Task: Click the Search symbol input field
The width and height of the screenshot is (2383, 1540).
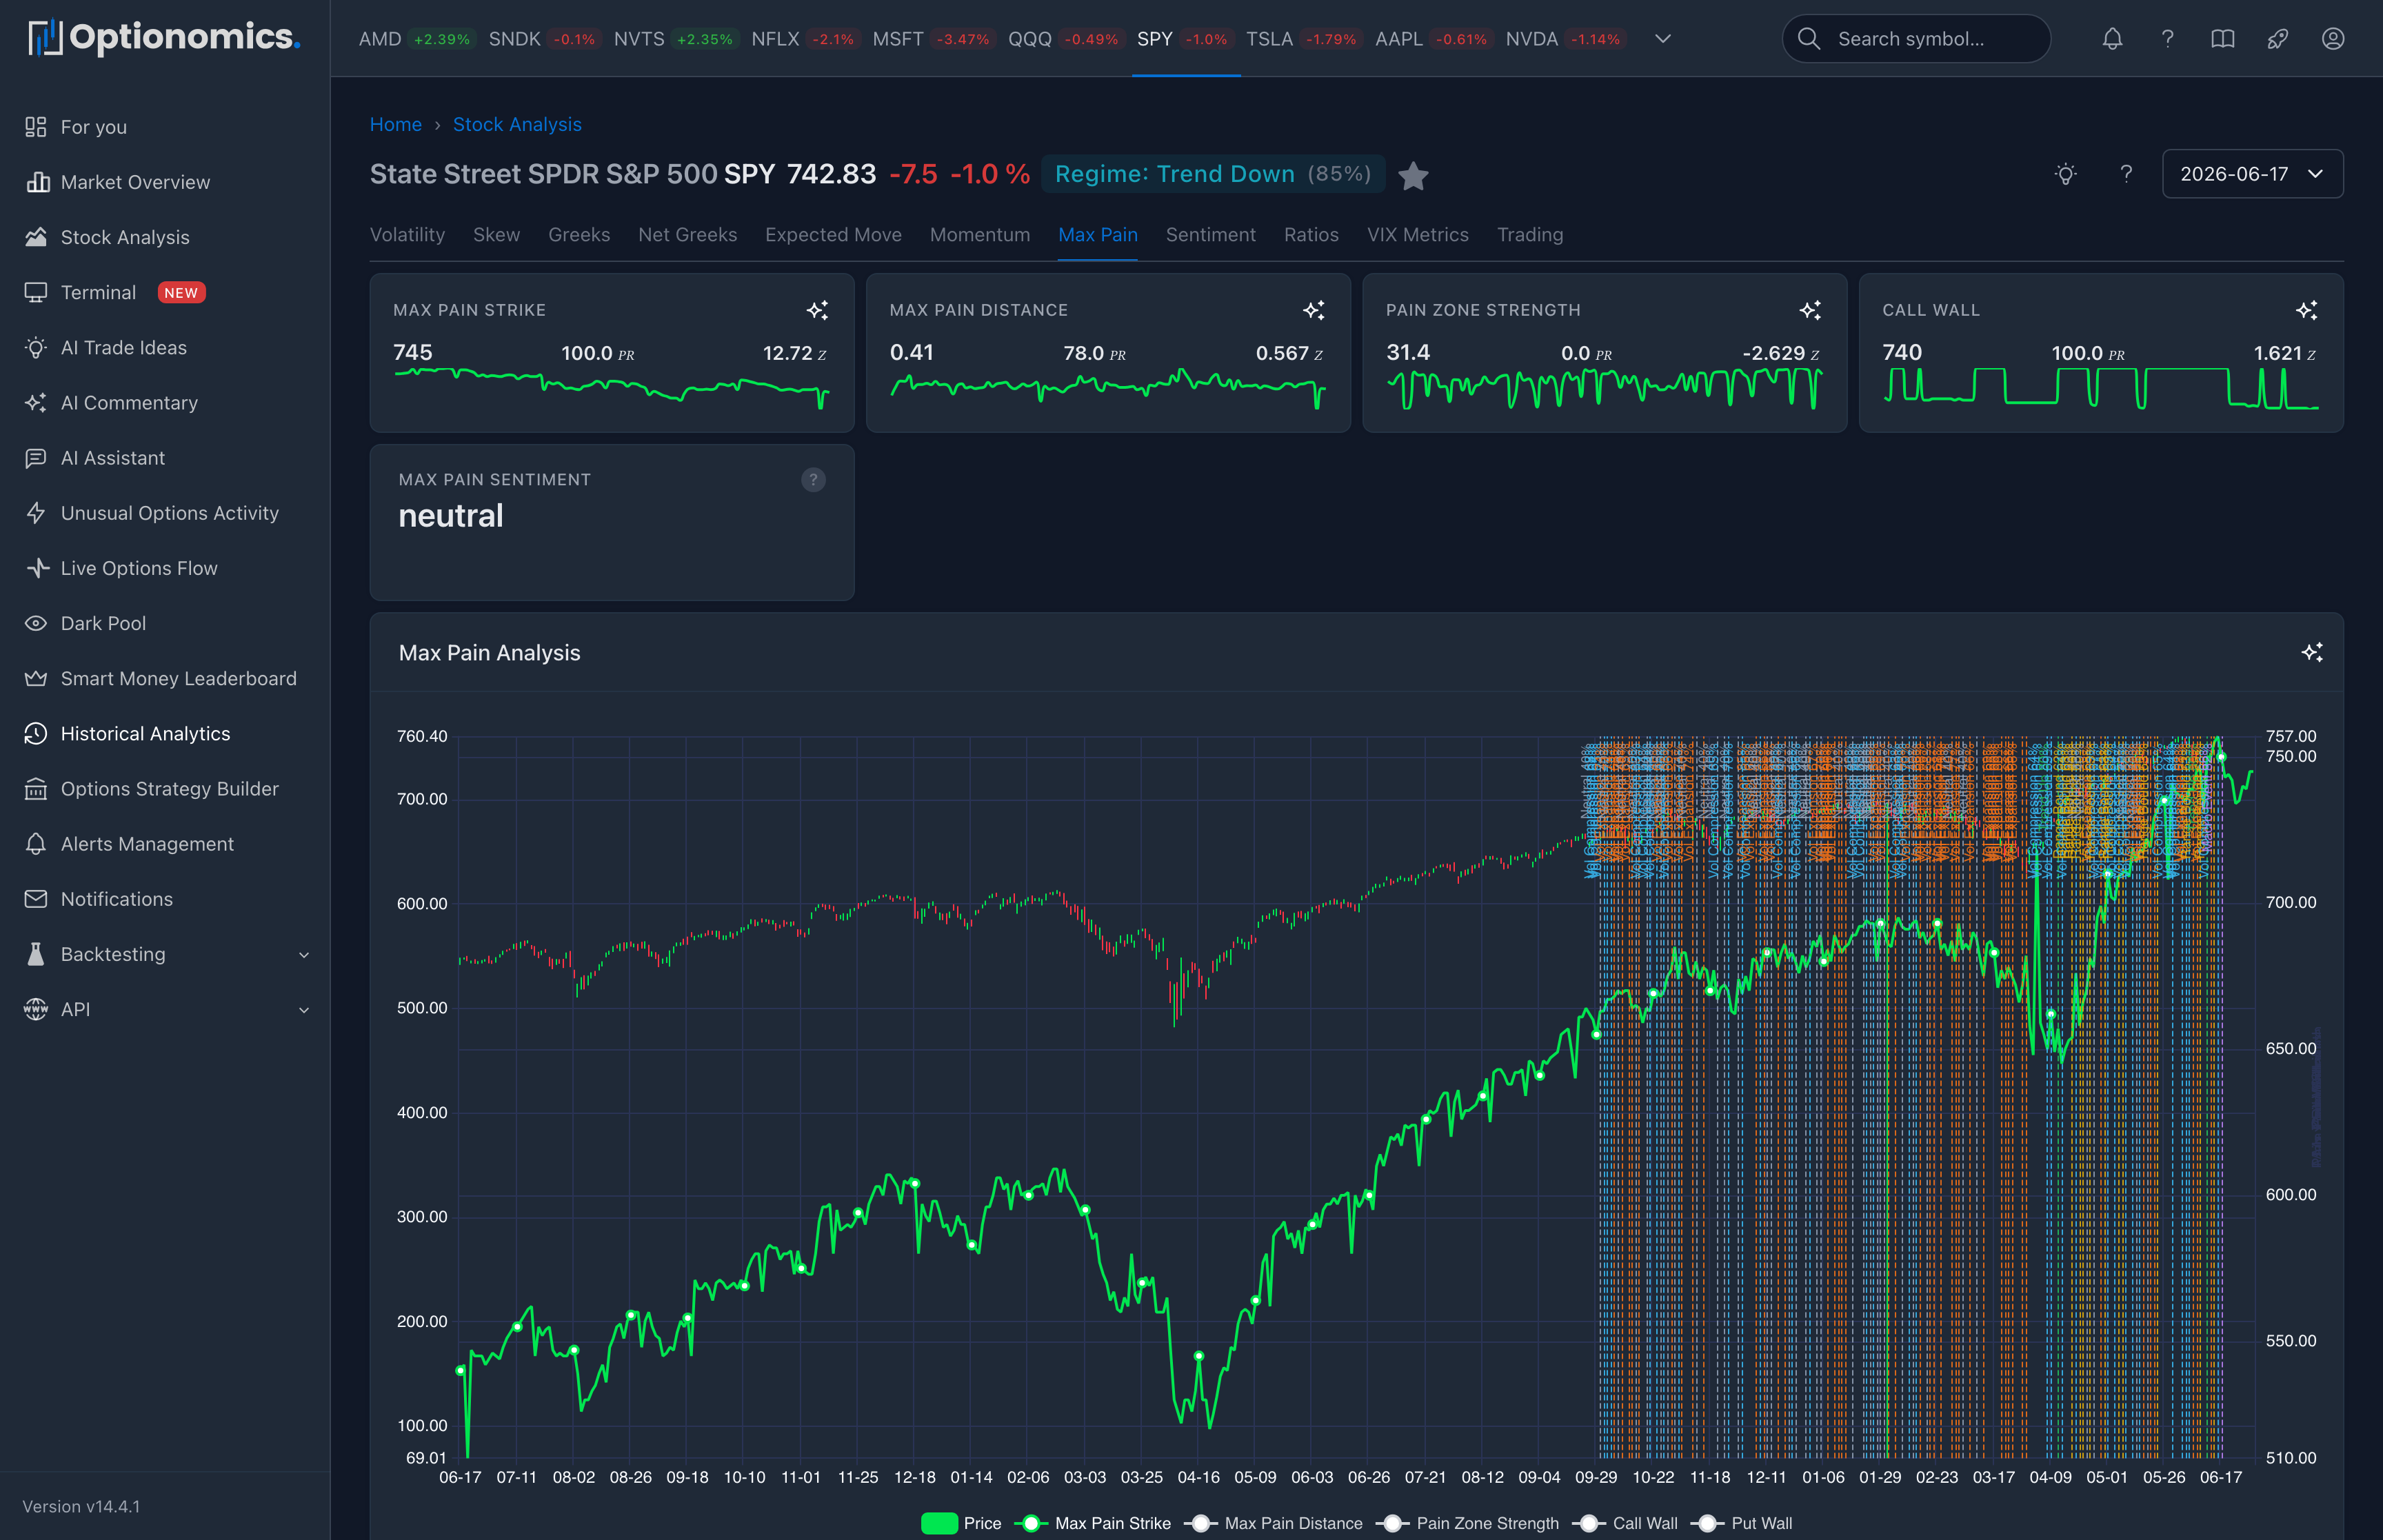Action: [x=1916, y=39]
